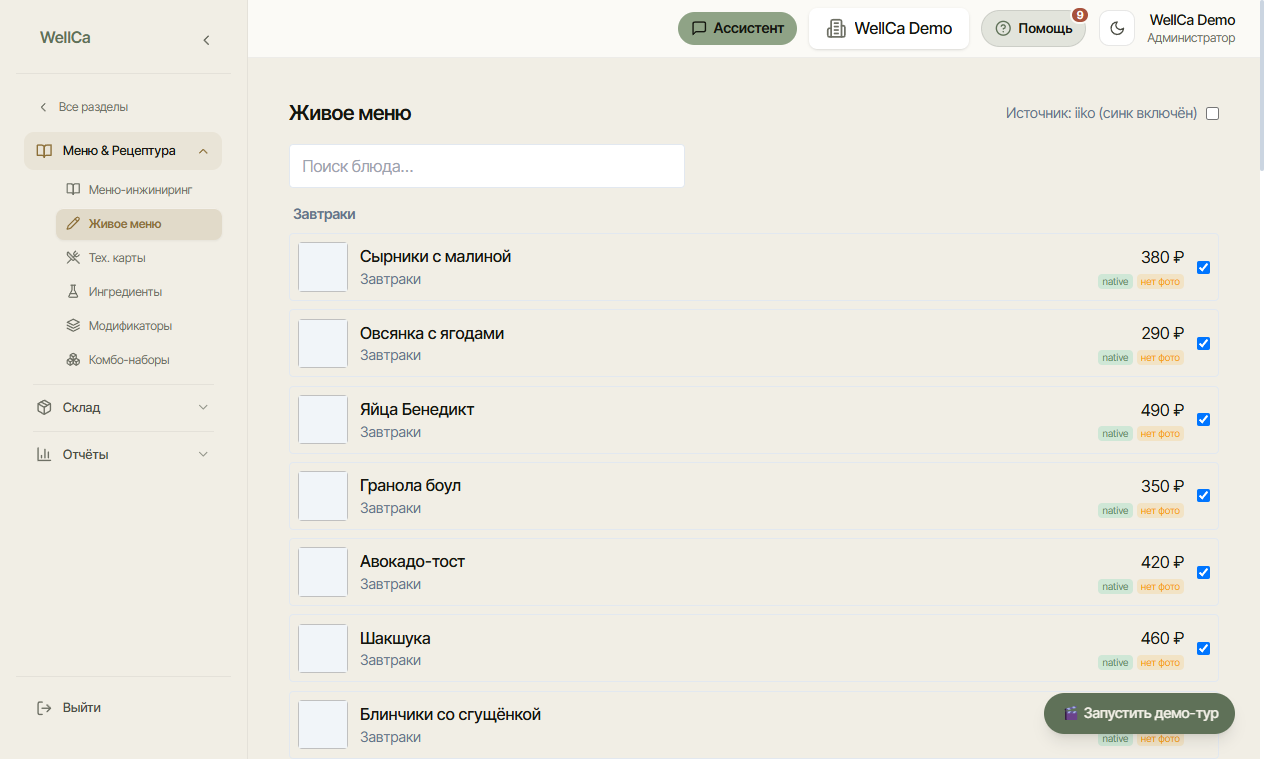Expand the Отчёты section chevron
This screenshot has height=759, width=1264.
pos(203,455)
